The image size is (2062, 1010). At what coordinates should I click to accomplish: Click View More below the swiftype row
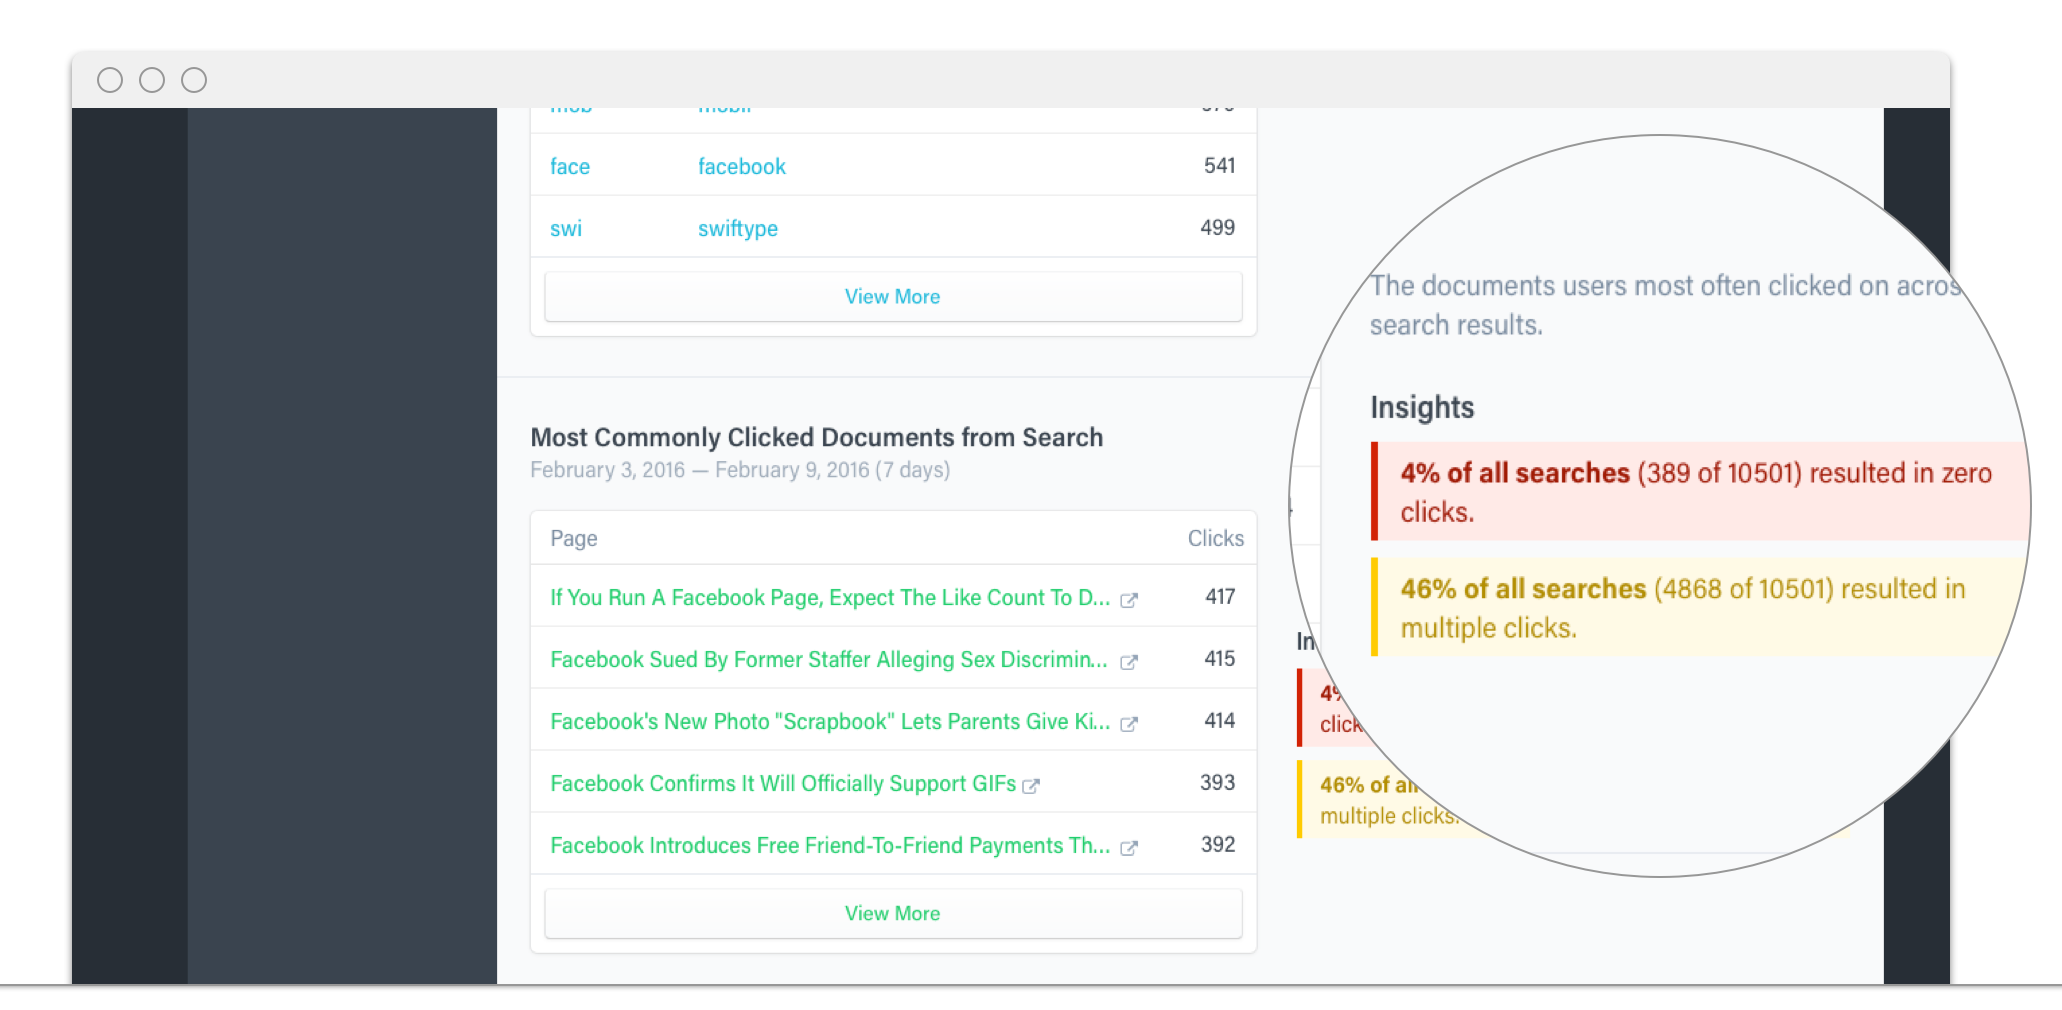pos(892,297)
